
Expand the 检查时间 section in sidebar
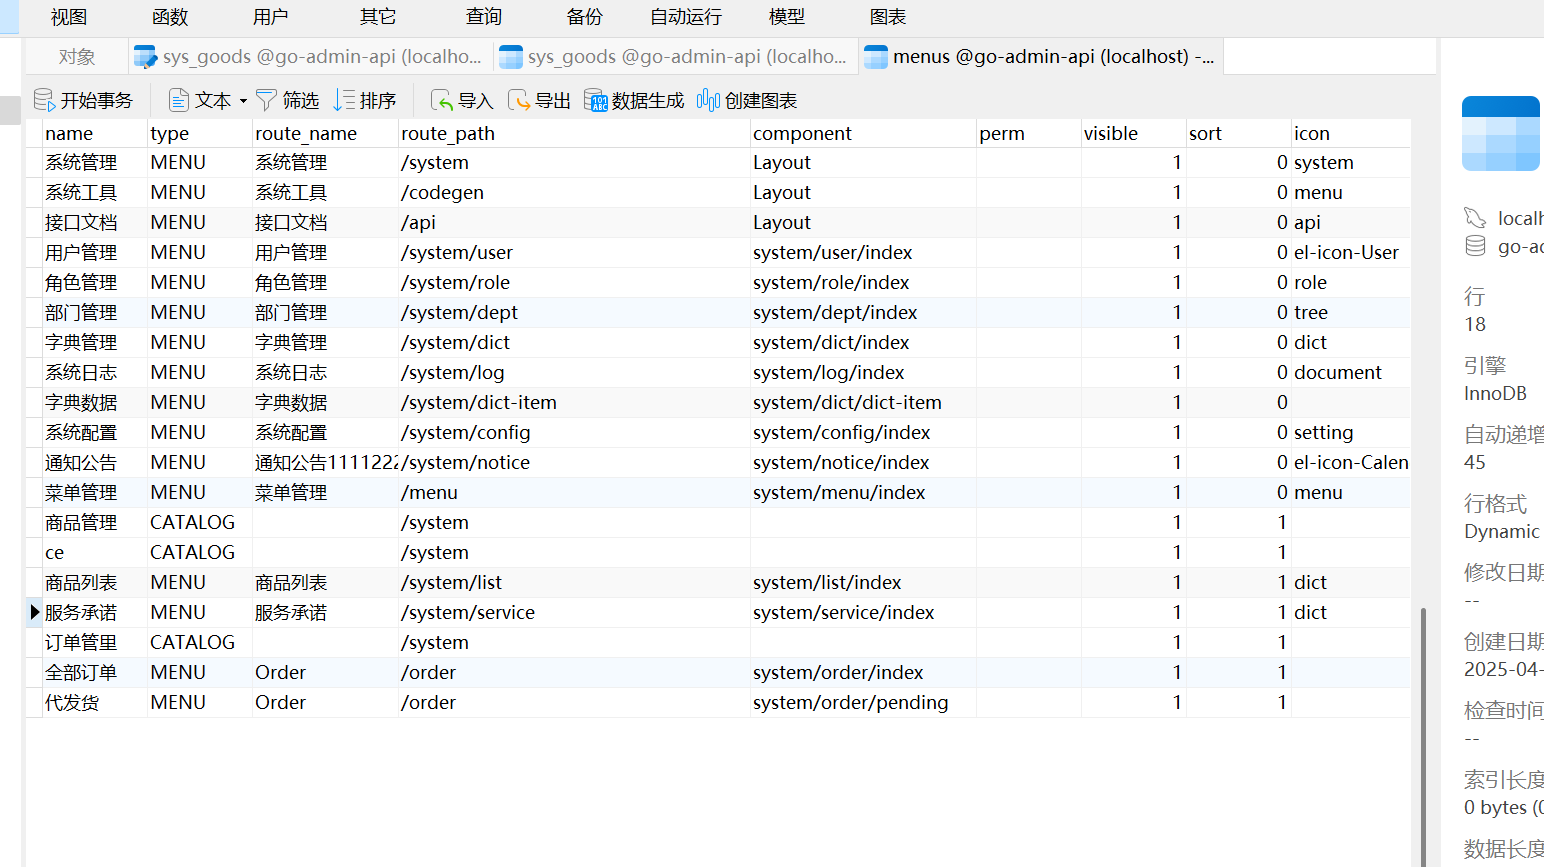[x=1500, y=709]
